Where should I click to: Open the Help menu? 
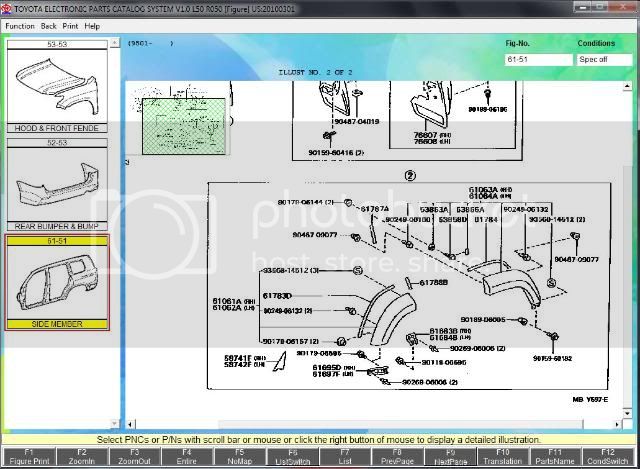point(92,26)
